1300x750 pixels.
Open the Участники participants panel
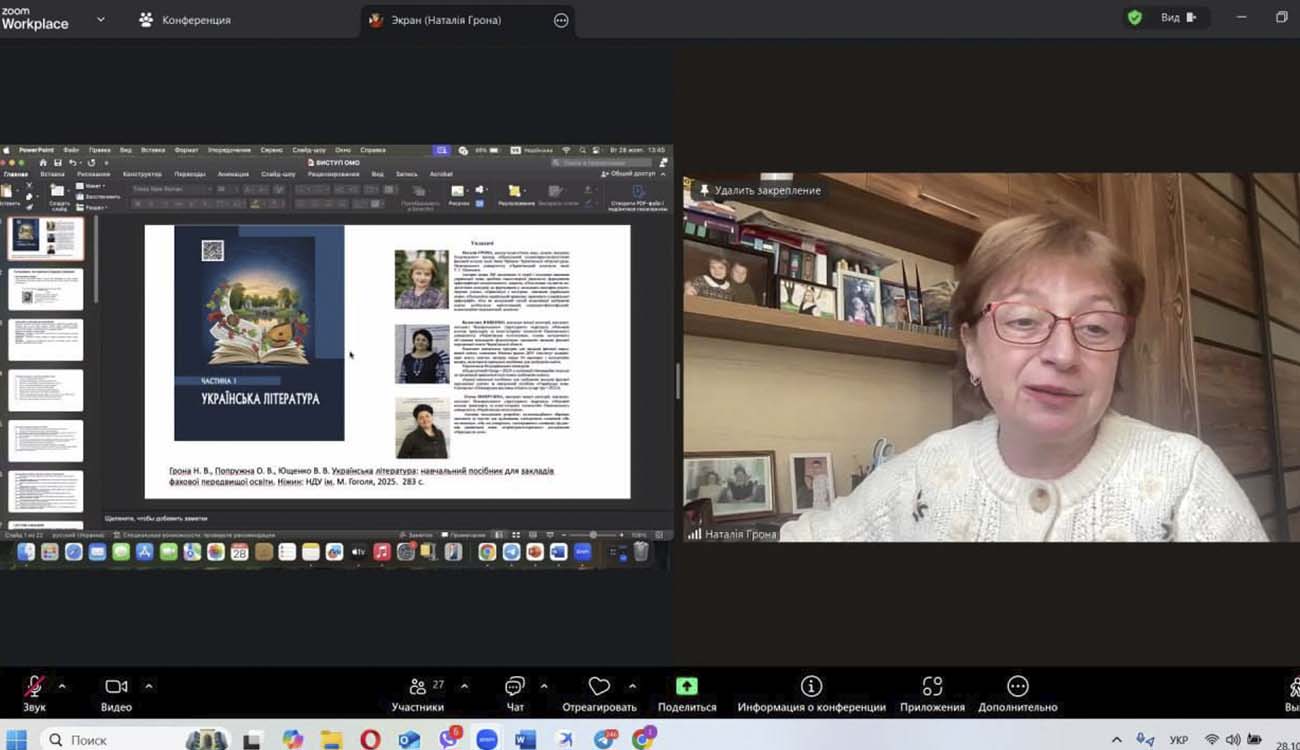click(x=418, y=687)
